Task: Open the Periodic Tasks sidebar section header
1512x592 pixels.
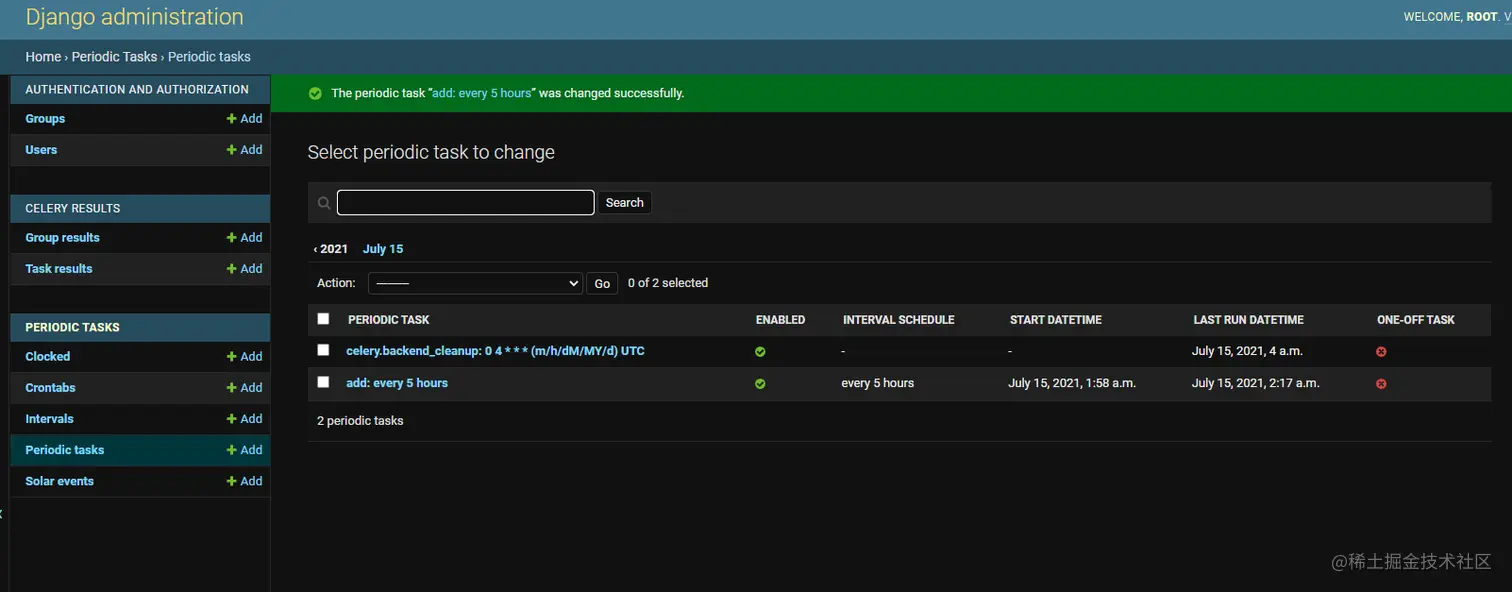Action: point(73,327)
